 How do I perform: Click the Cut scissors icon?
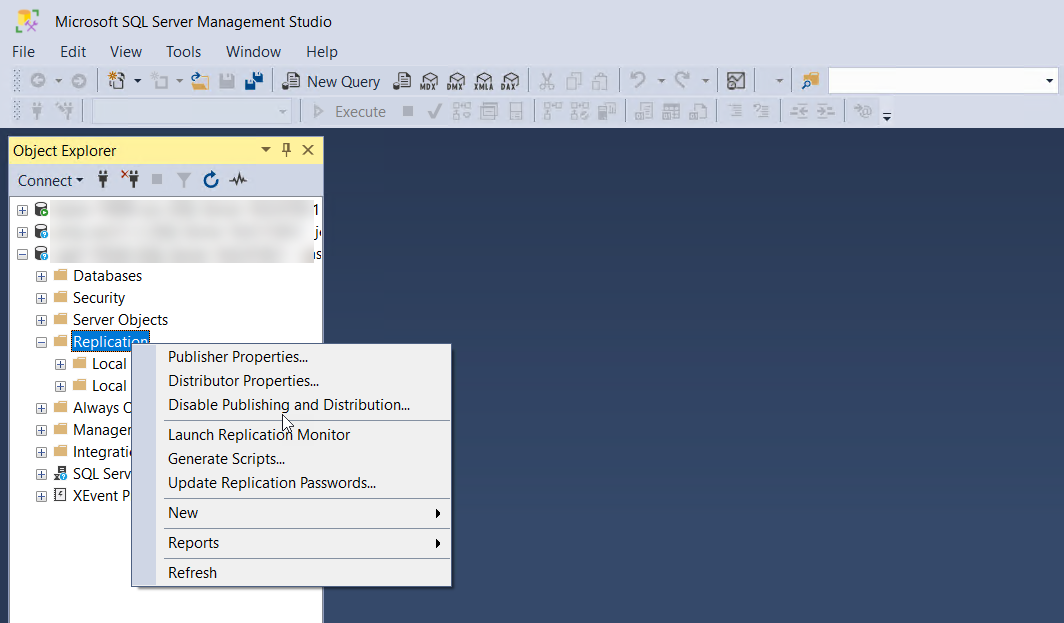547,81
